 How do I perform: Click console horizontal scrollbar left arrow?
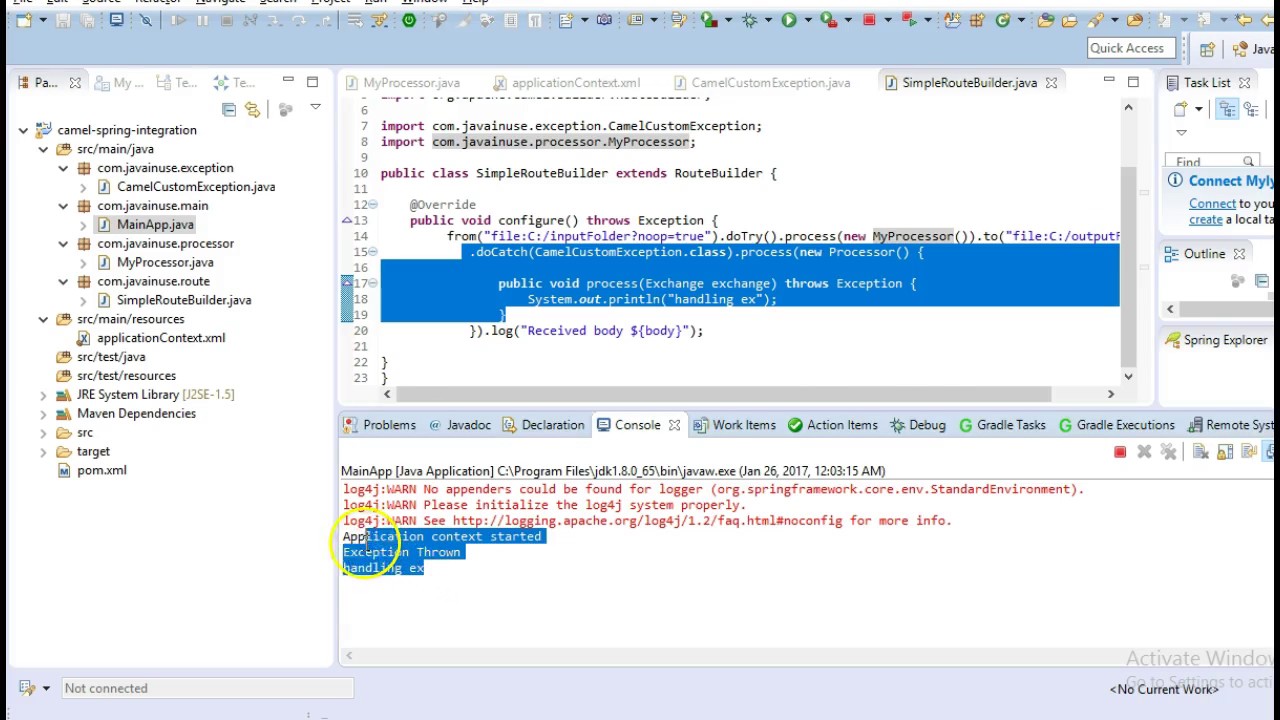point(348,656)
